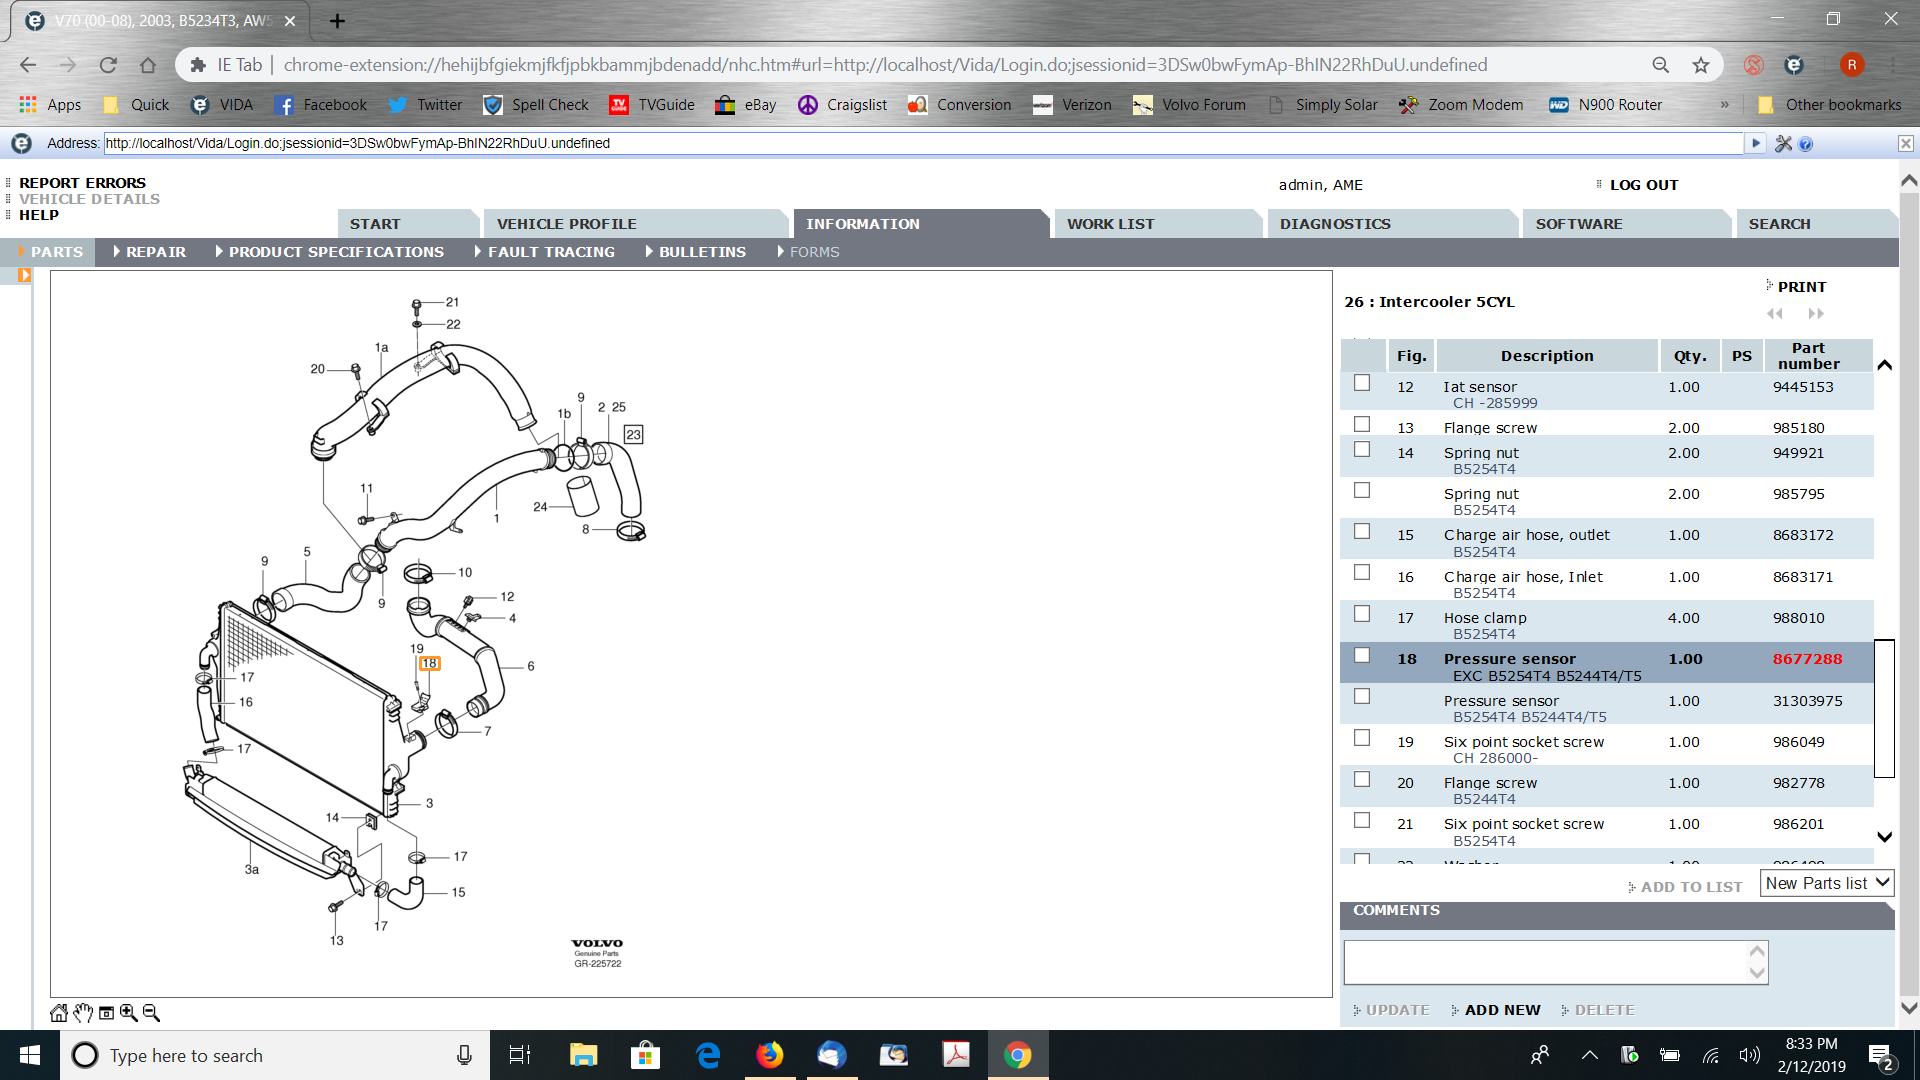
Task: Click the orange expand panel arrow icon
Action: pyautogui.click(x=24, y=275)
